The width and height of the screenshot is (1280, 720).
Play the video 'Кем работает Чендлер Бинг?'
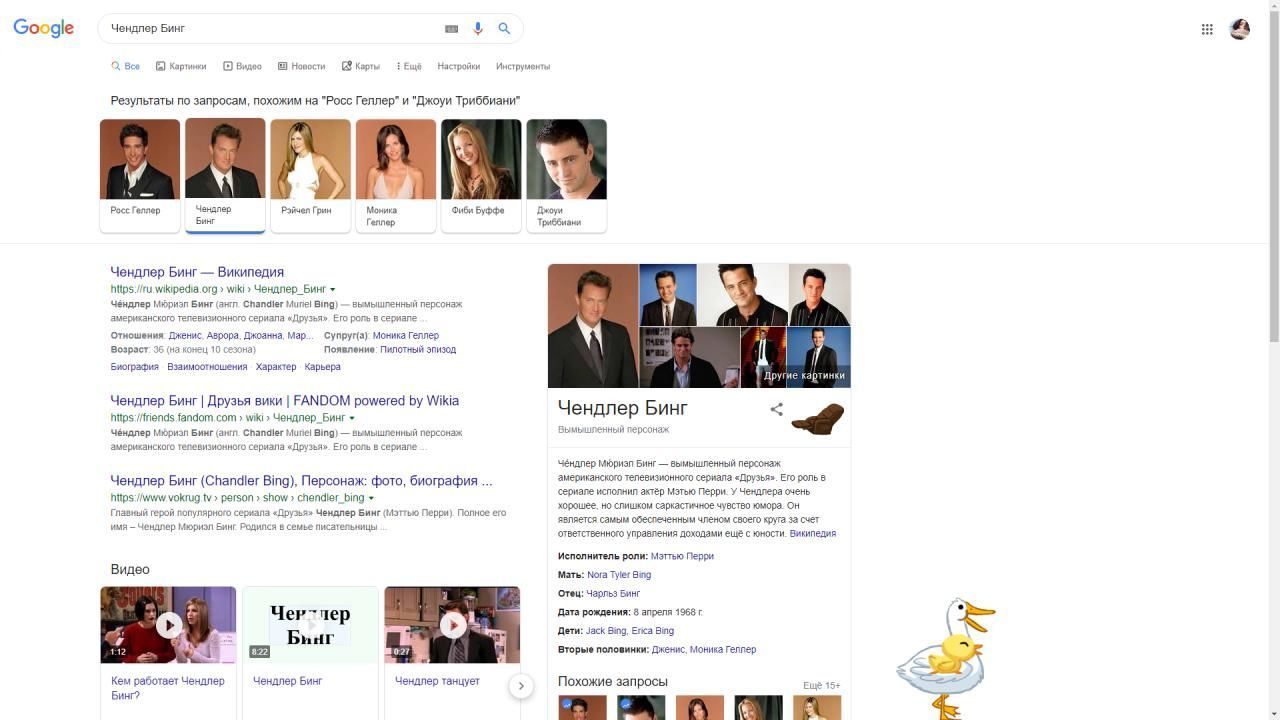click(x=168, y=625)
